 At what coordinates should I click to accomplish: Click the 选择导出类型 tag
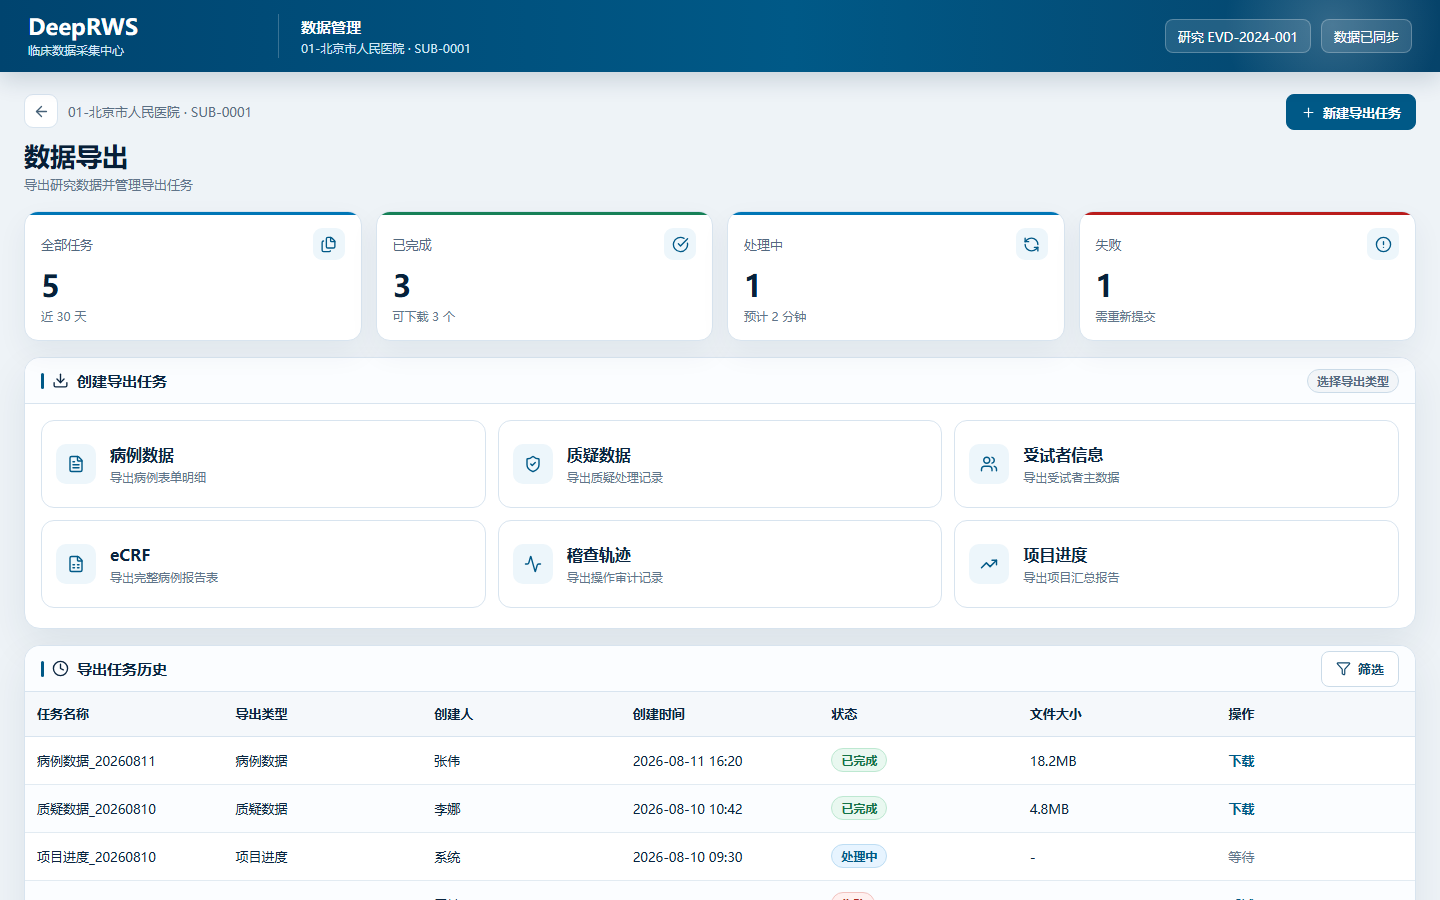point(1353,381)
